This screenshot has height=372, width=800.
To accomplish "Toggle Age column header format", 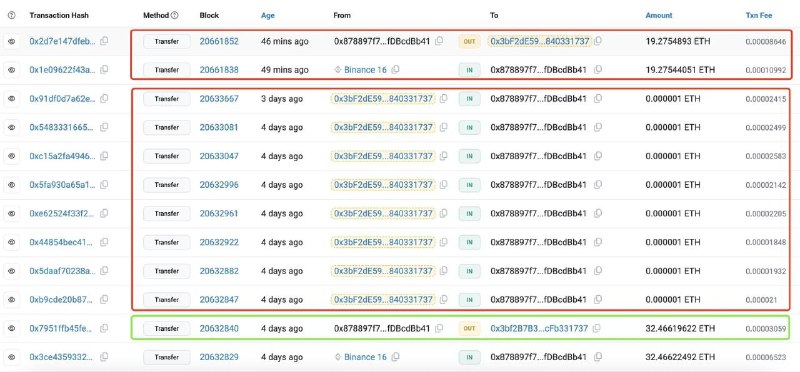I will click(x=268, y=15).
